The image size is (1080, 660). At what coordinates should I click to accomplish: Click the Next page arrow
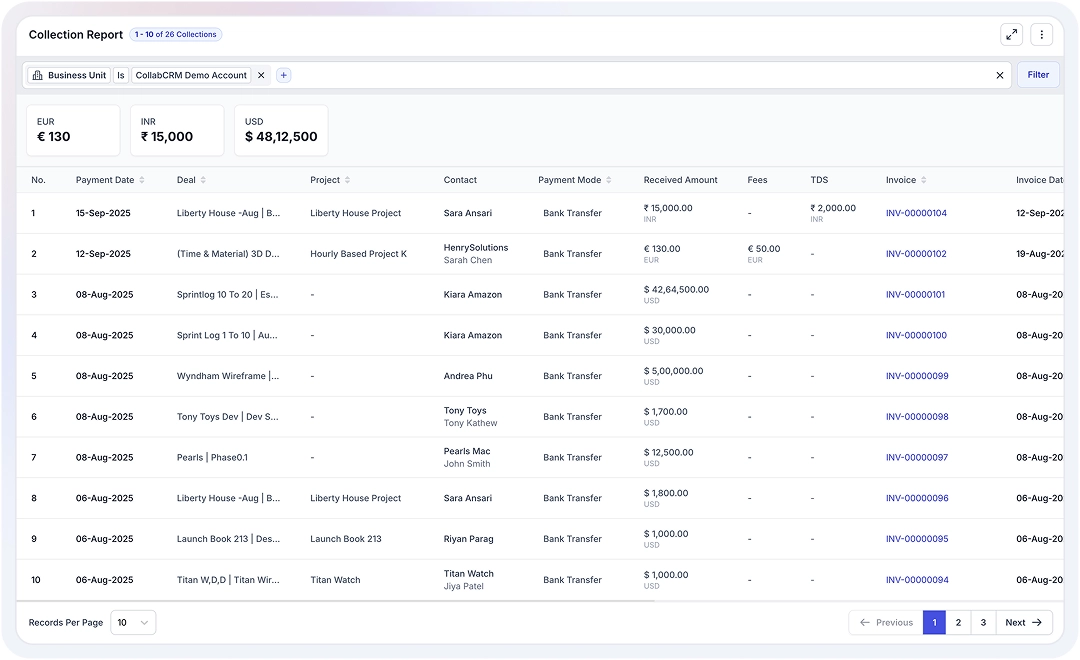coord(1022,622)
